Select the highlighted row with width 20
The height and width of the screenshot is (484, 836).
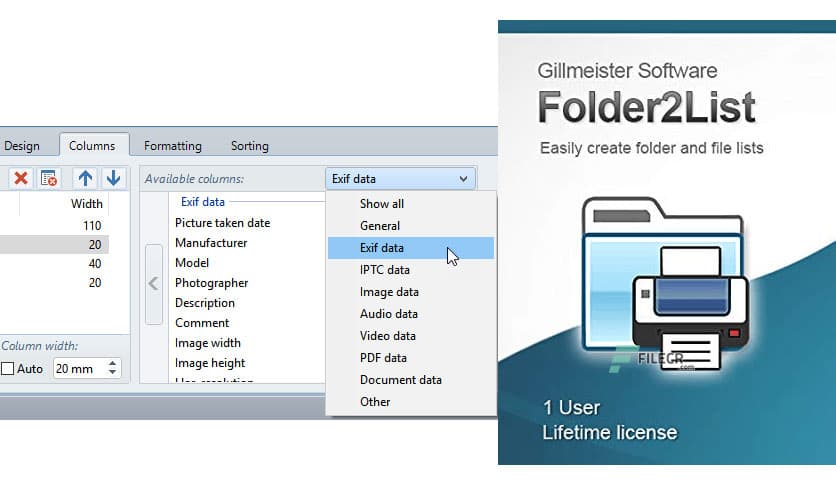click(54, 245)
